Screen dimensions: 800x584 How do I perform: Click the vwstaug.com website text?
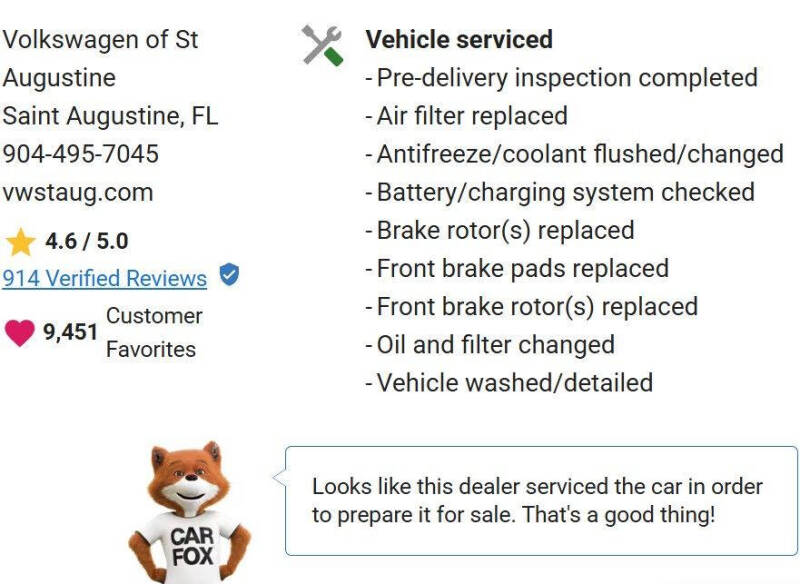(78, 192)
